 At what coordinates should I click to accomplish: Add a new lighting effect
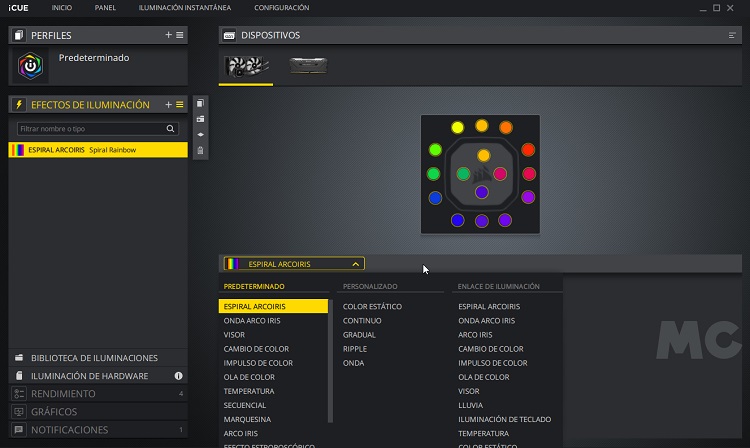pos(169,104)
